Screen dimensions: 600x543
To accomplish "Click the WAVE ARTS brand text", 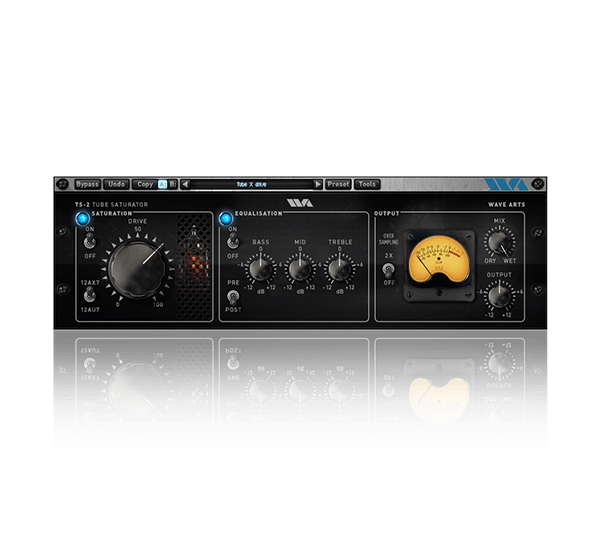I will click(x=507, y=205).
